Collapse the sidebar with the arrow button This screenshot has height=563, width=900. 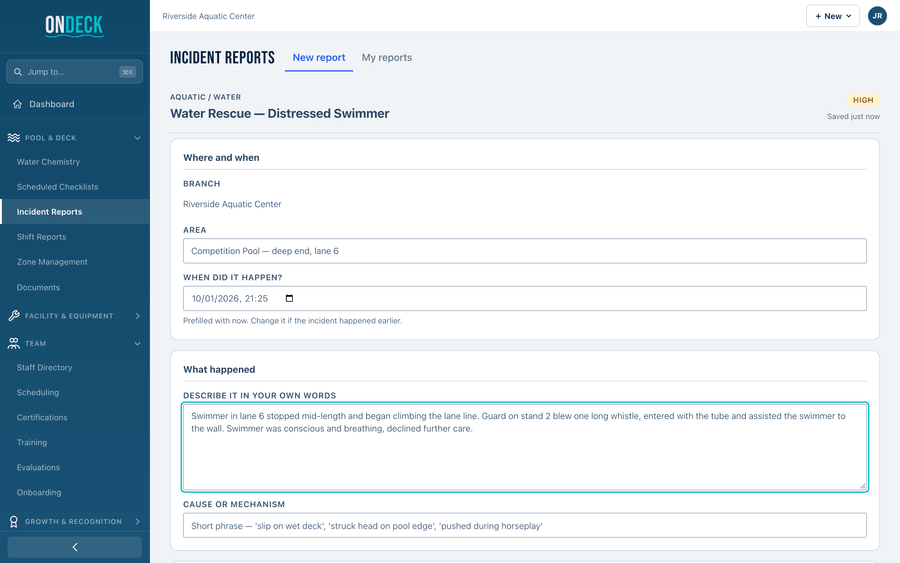(75, 547)
